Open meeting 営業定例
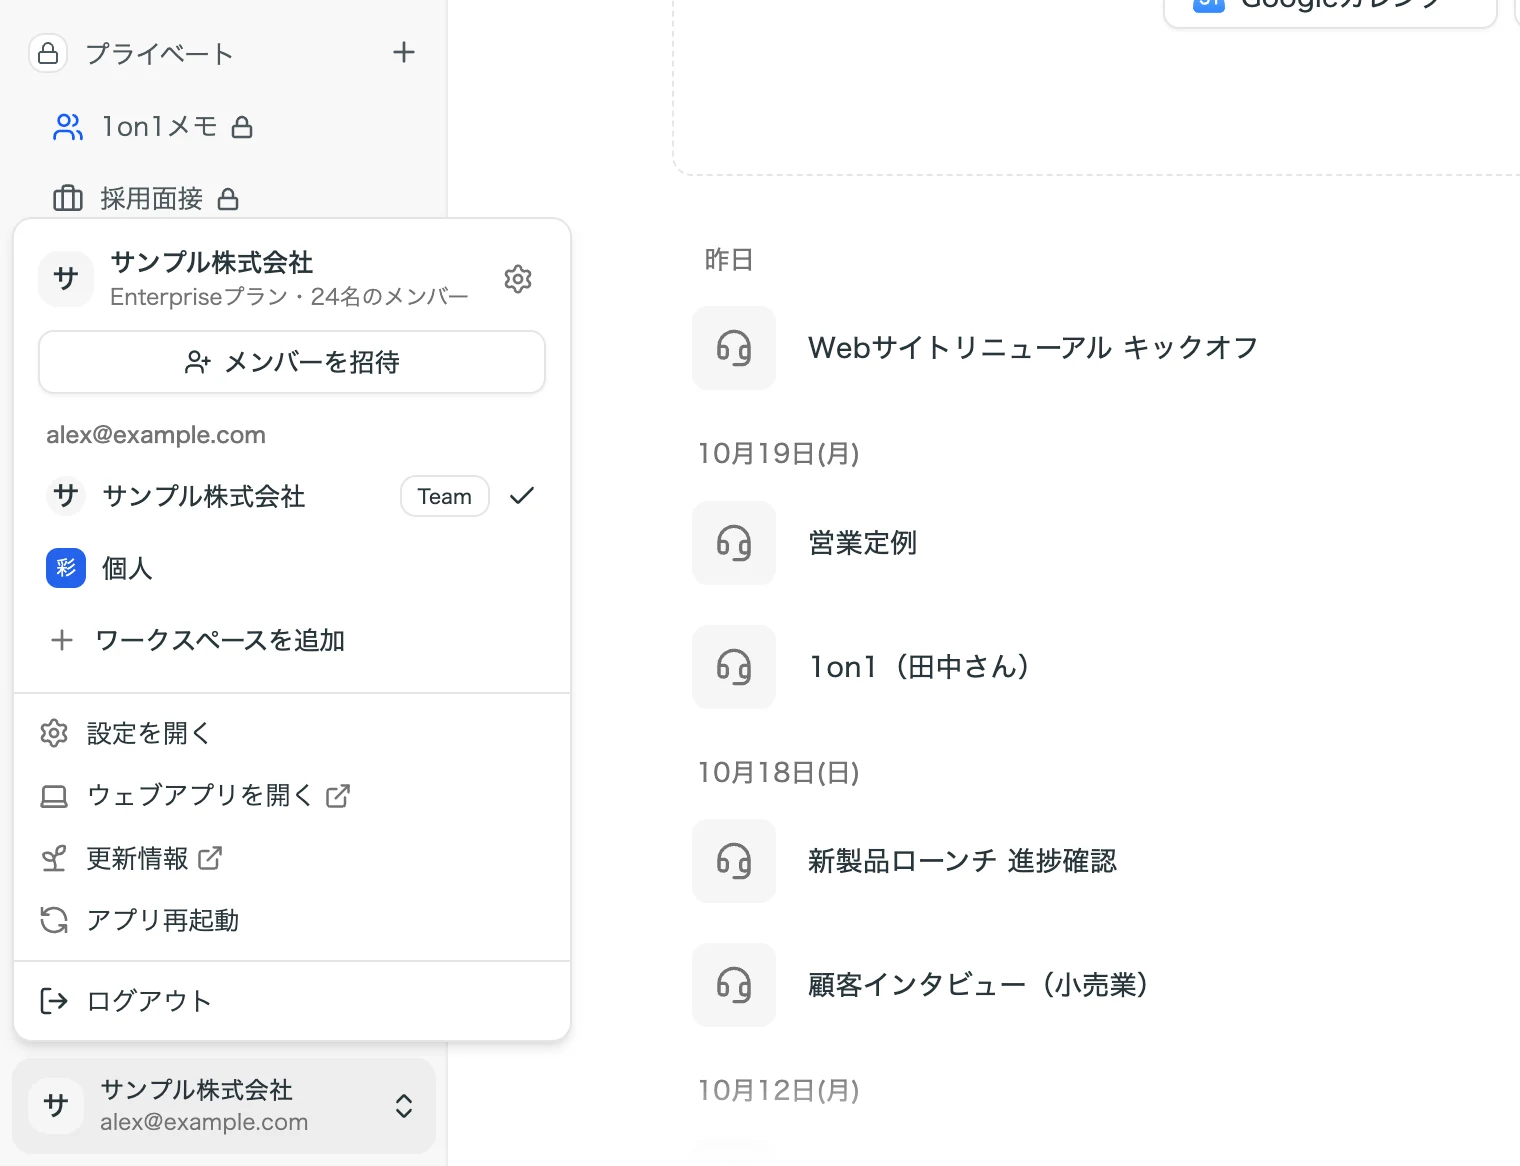 pos(862,543)
